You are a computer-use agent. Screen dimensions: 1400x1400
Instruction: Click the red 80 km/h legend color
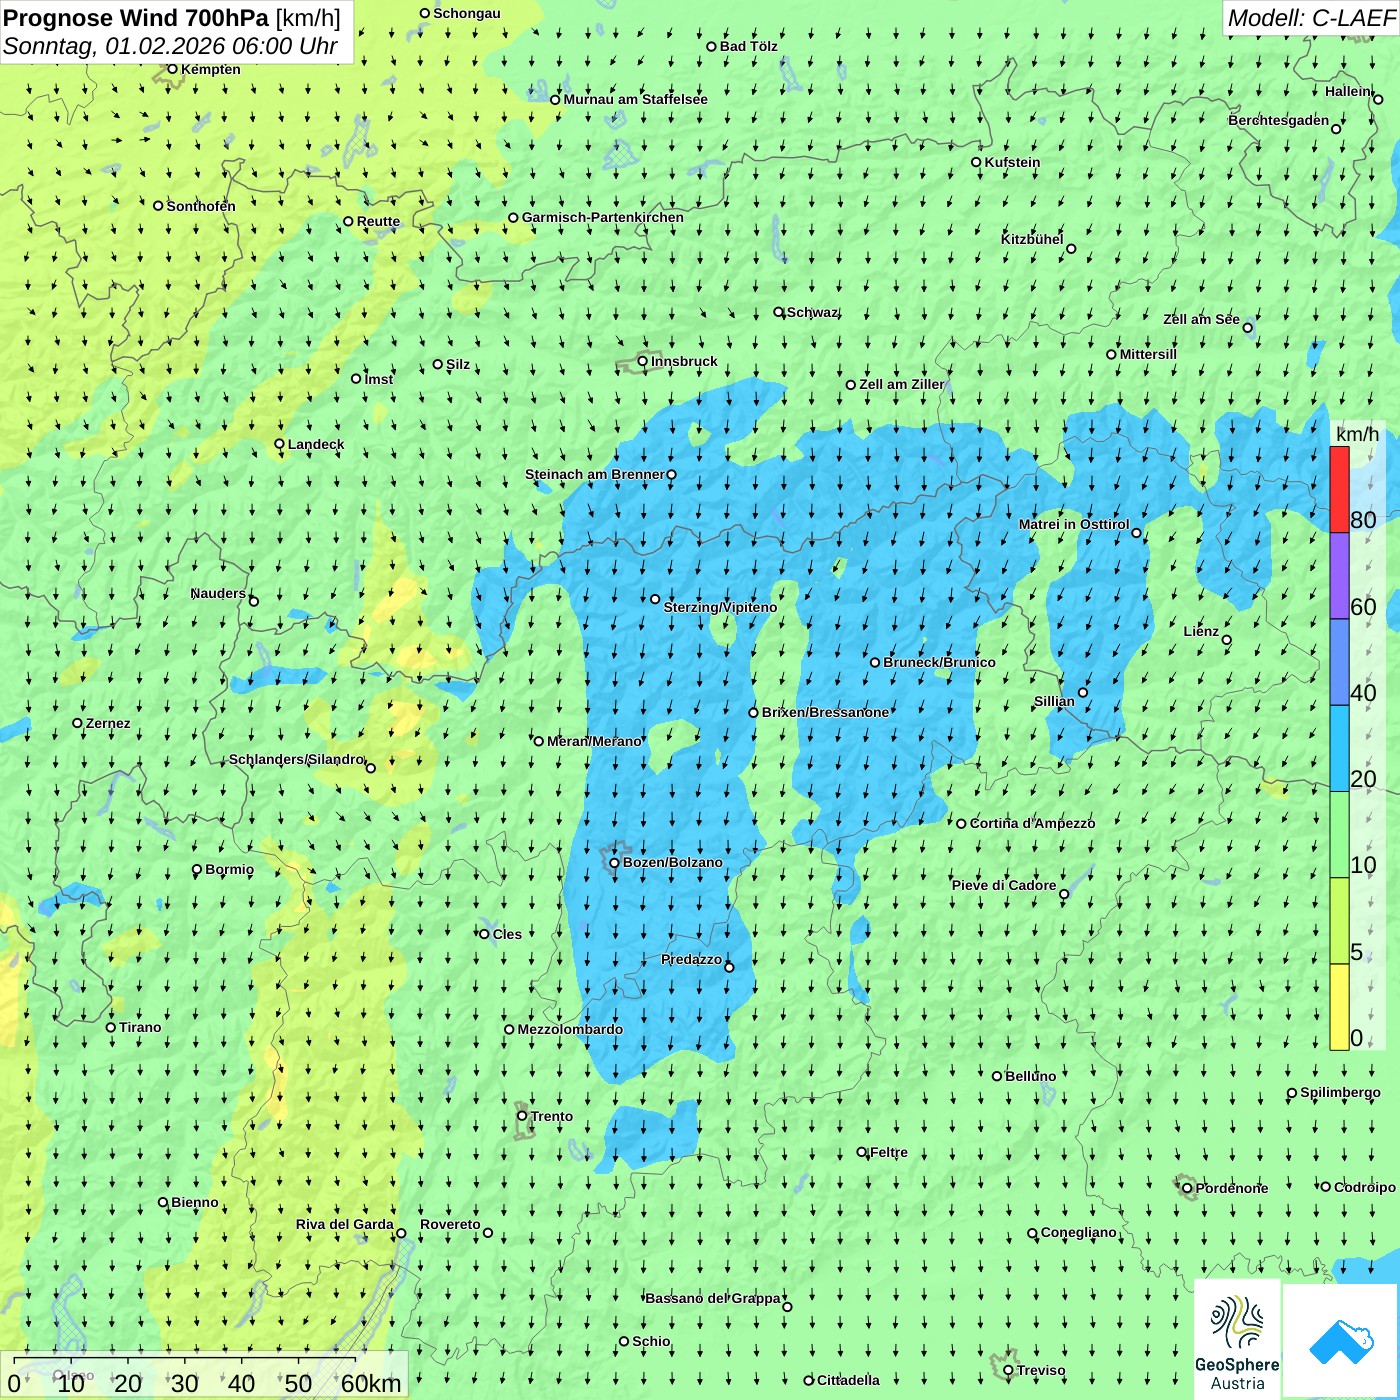[1339, 489]
